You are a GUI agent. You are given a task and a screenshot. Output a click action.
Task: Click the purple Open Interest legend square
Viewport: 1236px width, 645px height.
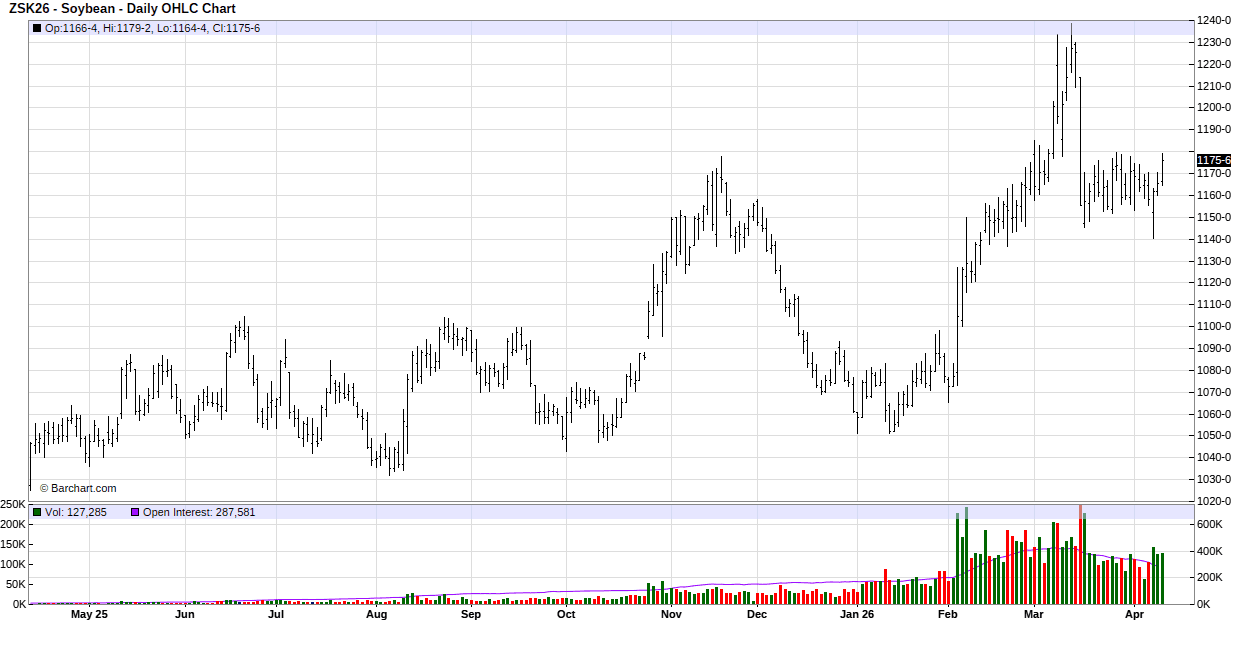click(x=135, y=512)
